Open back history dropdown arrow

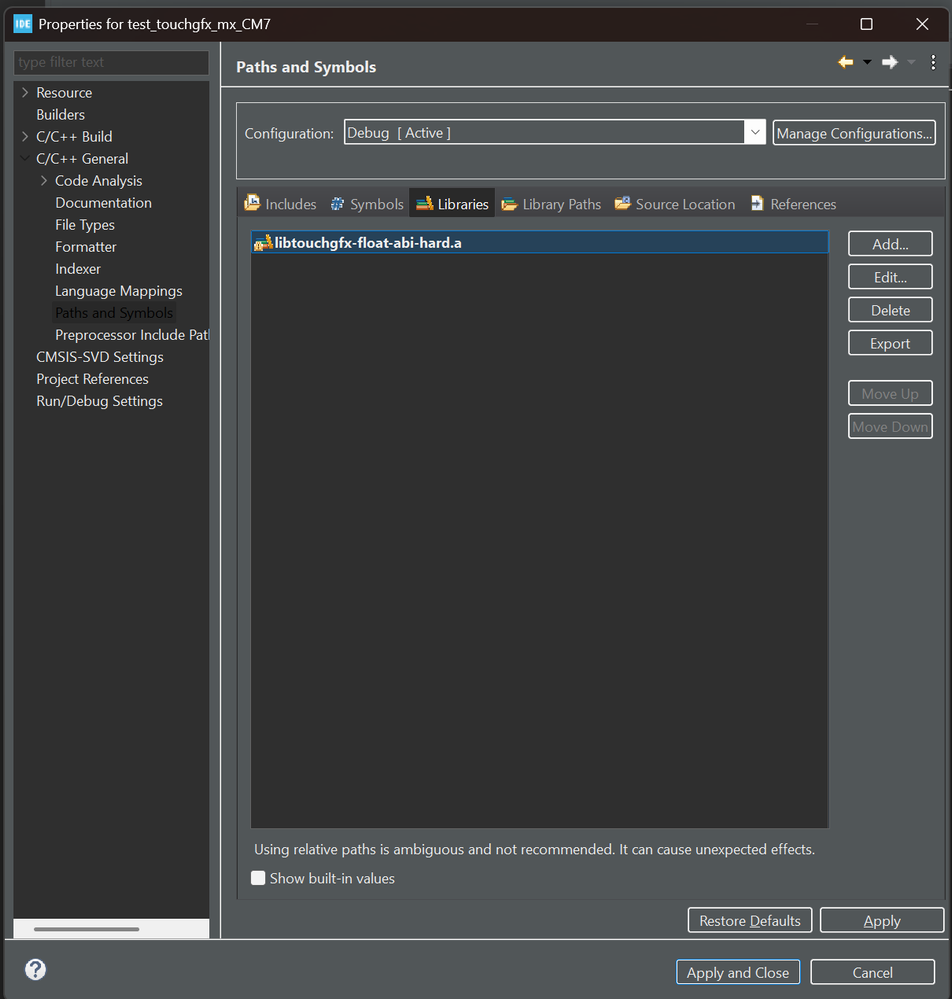pyautogui.click(x=867, y=62)
